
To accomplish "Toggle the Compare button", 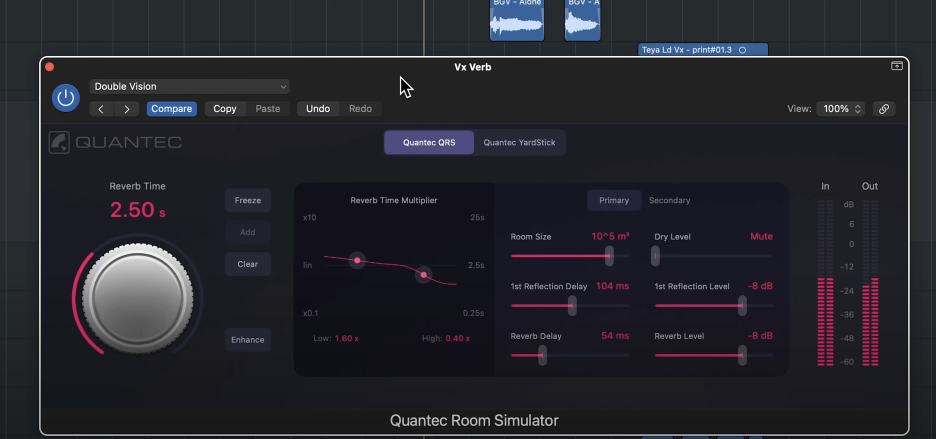I will pos(171,109).
